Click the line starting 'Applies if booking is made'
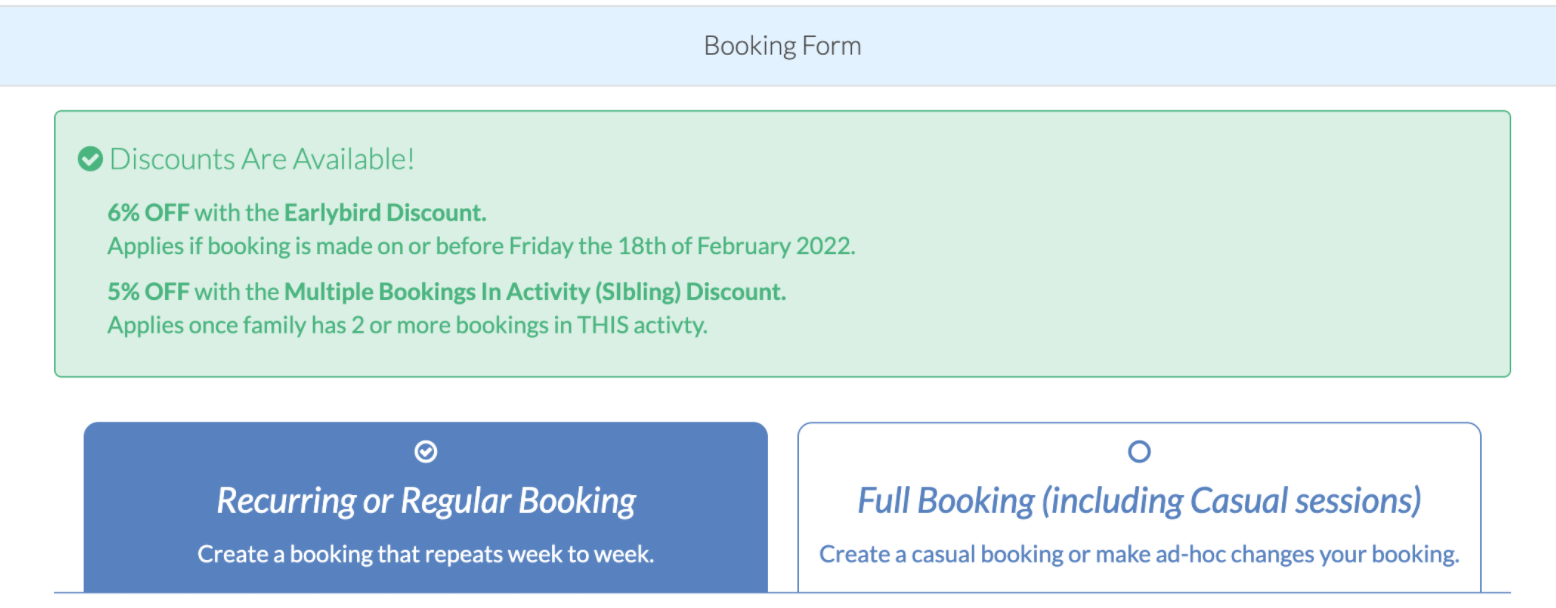The height and width of the screenshot is (608, 1556). tap(481, 246)
